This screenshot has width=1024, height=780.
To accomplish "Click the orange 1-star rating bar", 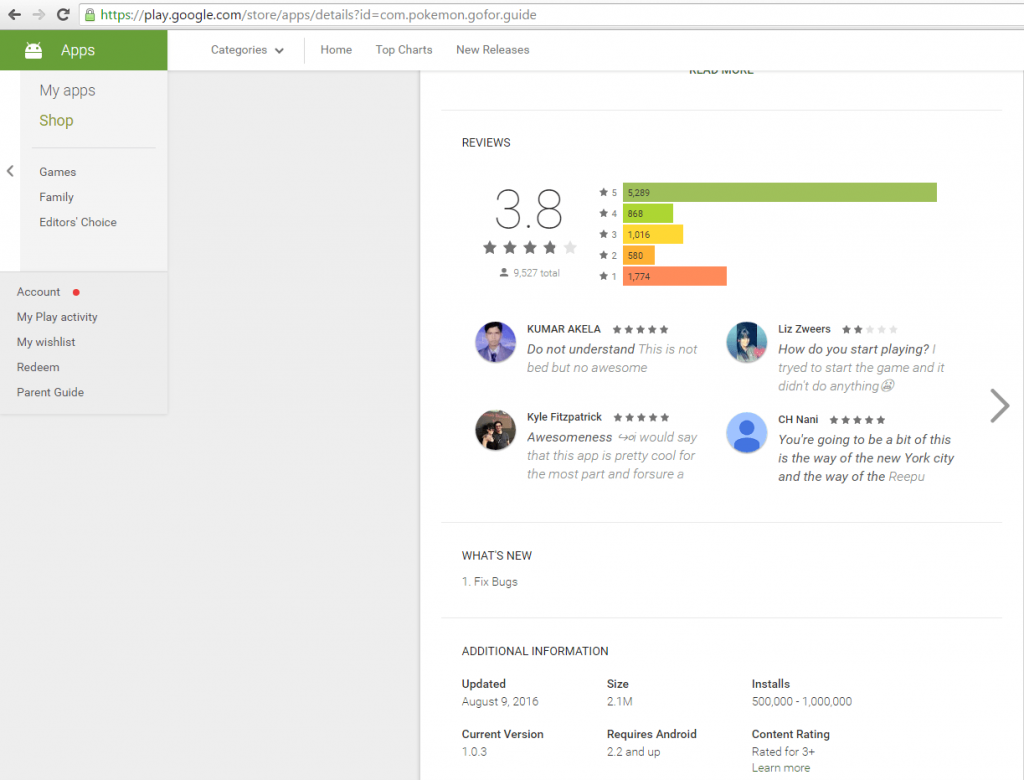I will click(675, 276).
